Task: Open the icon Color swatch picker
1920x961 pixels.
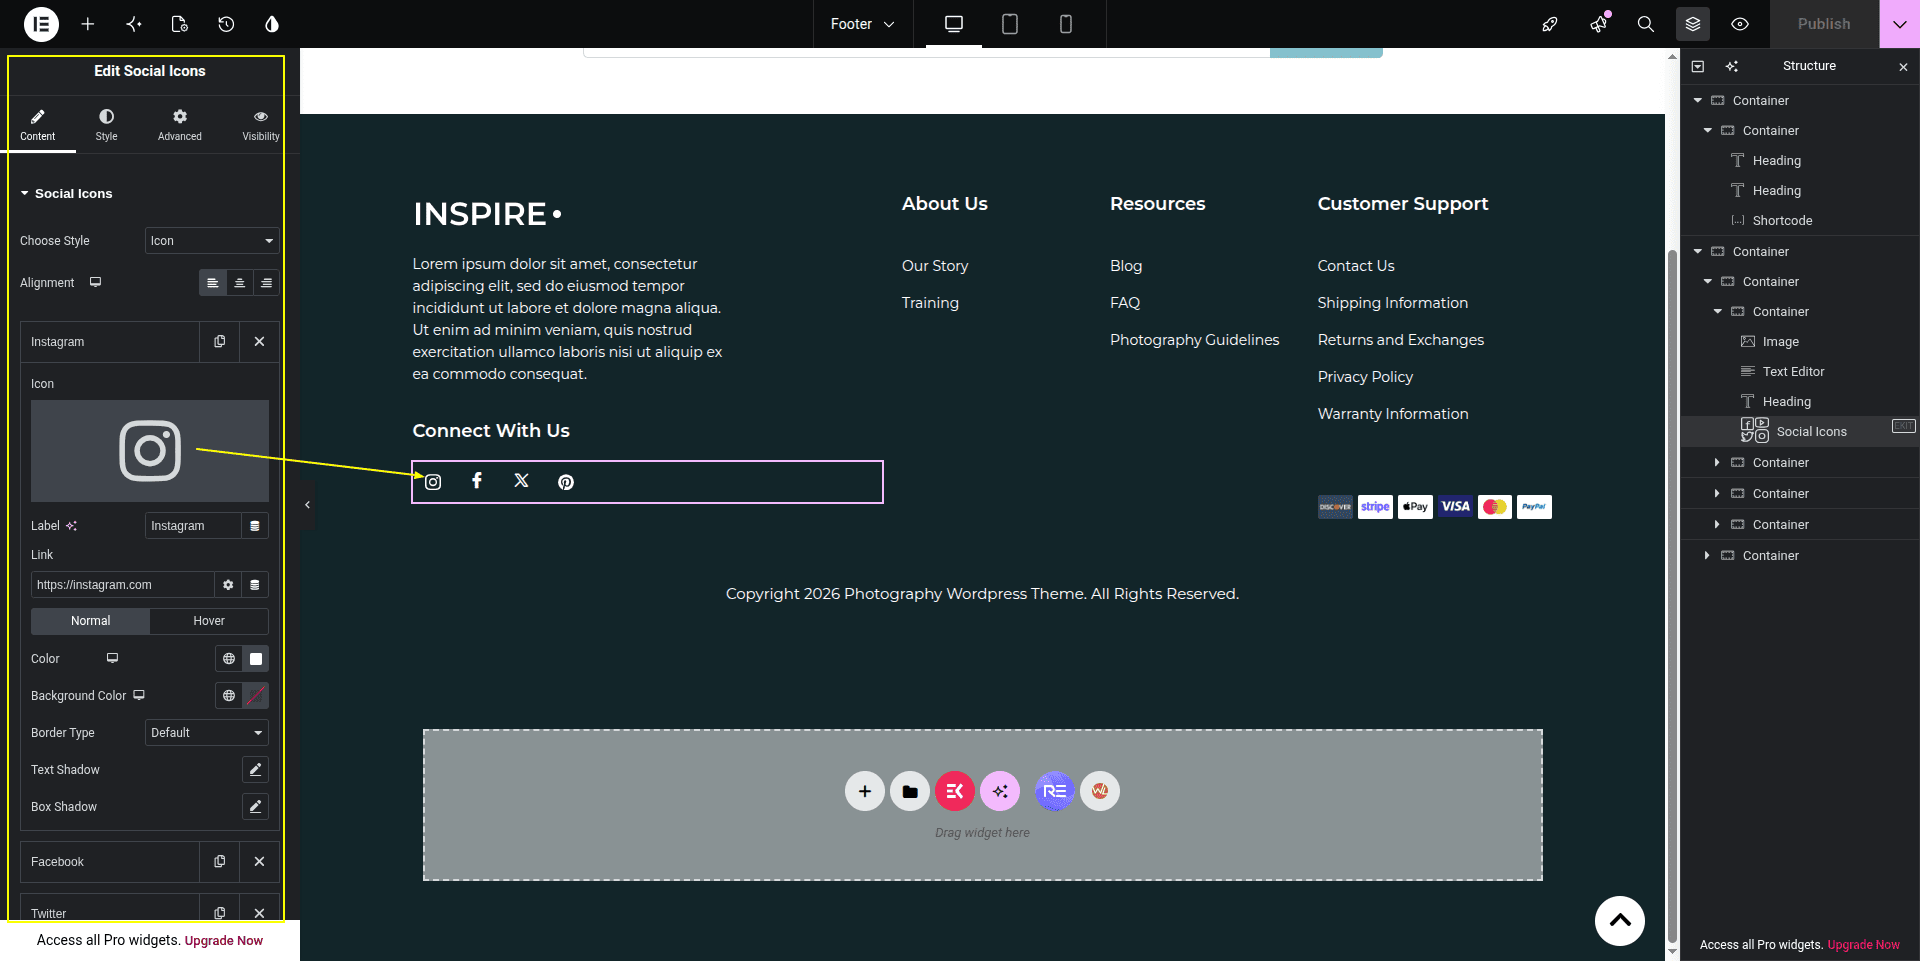Action: click(256, 659)
